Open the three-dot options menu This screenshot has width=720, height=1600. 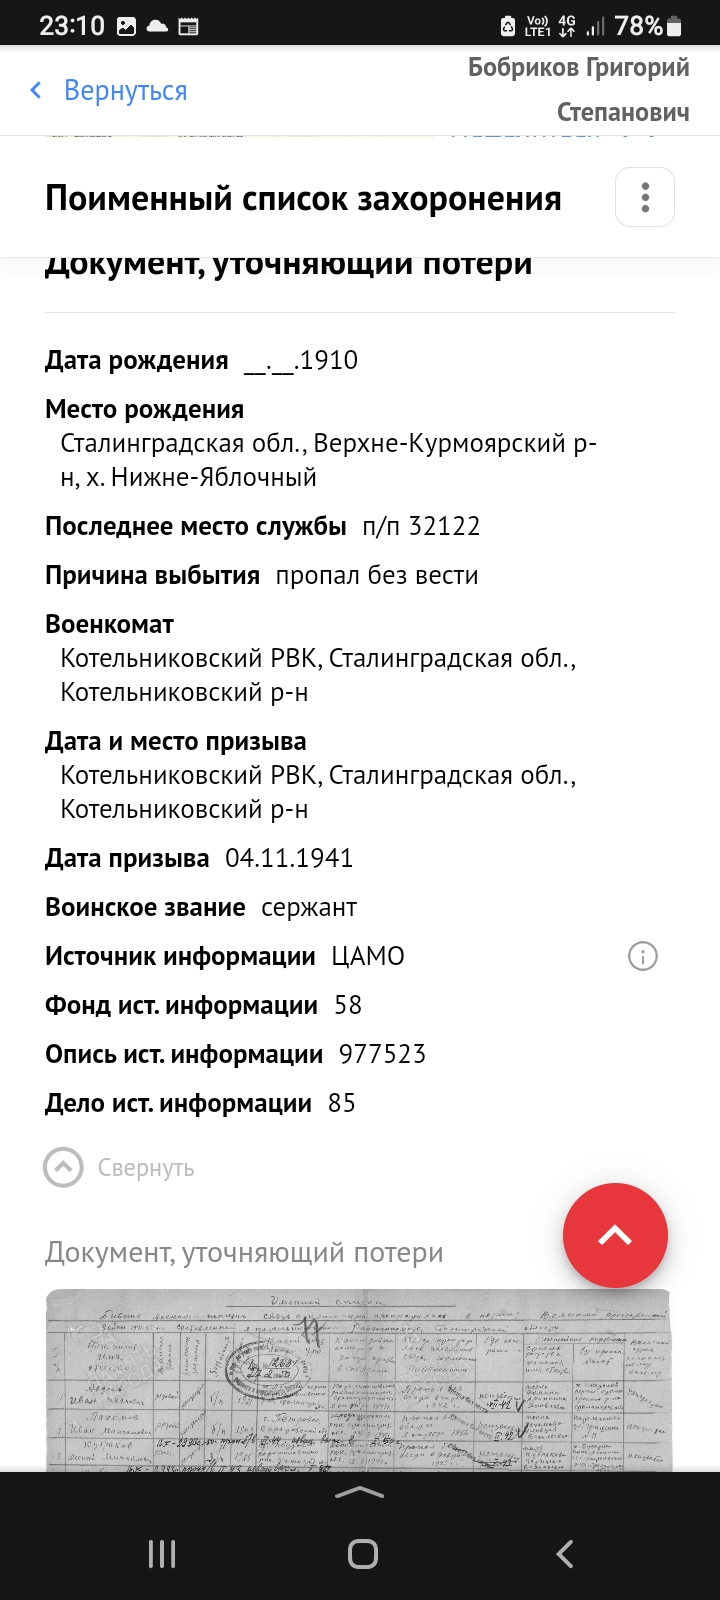(x=645, y=197)
